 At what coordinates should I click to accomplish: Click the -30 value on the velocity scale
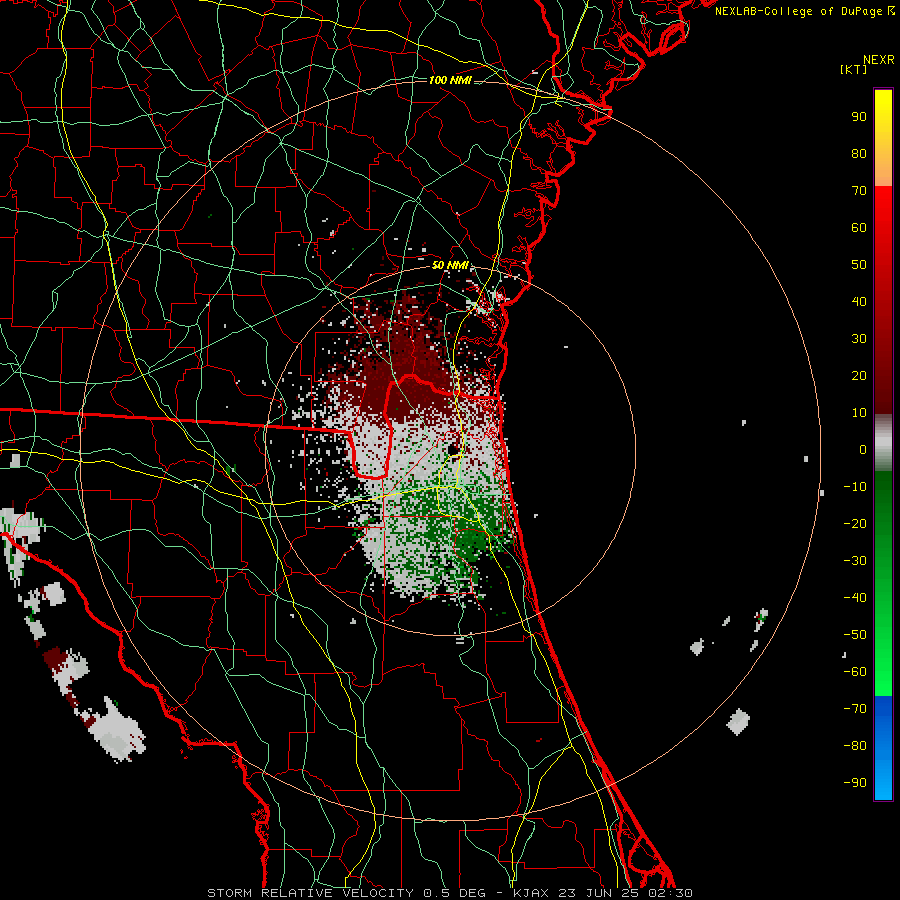pos(855,561)
